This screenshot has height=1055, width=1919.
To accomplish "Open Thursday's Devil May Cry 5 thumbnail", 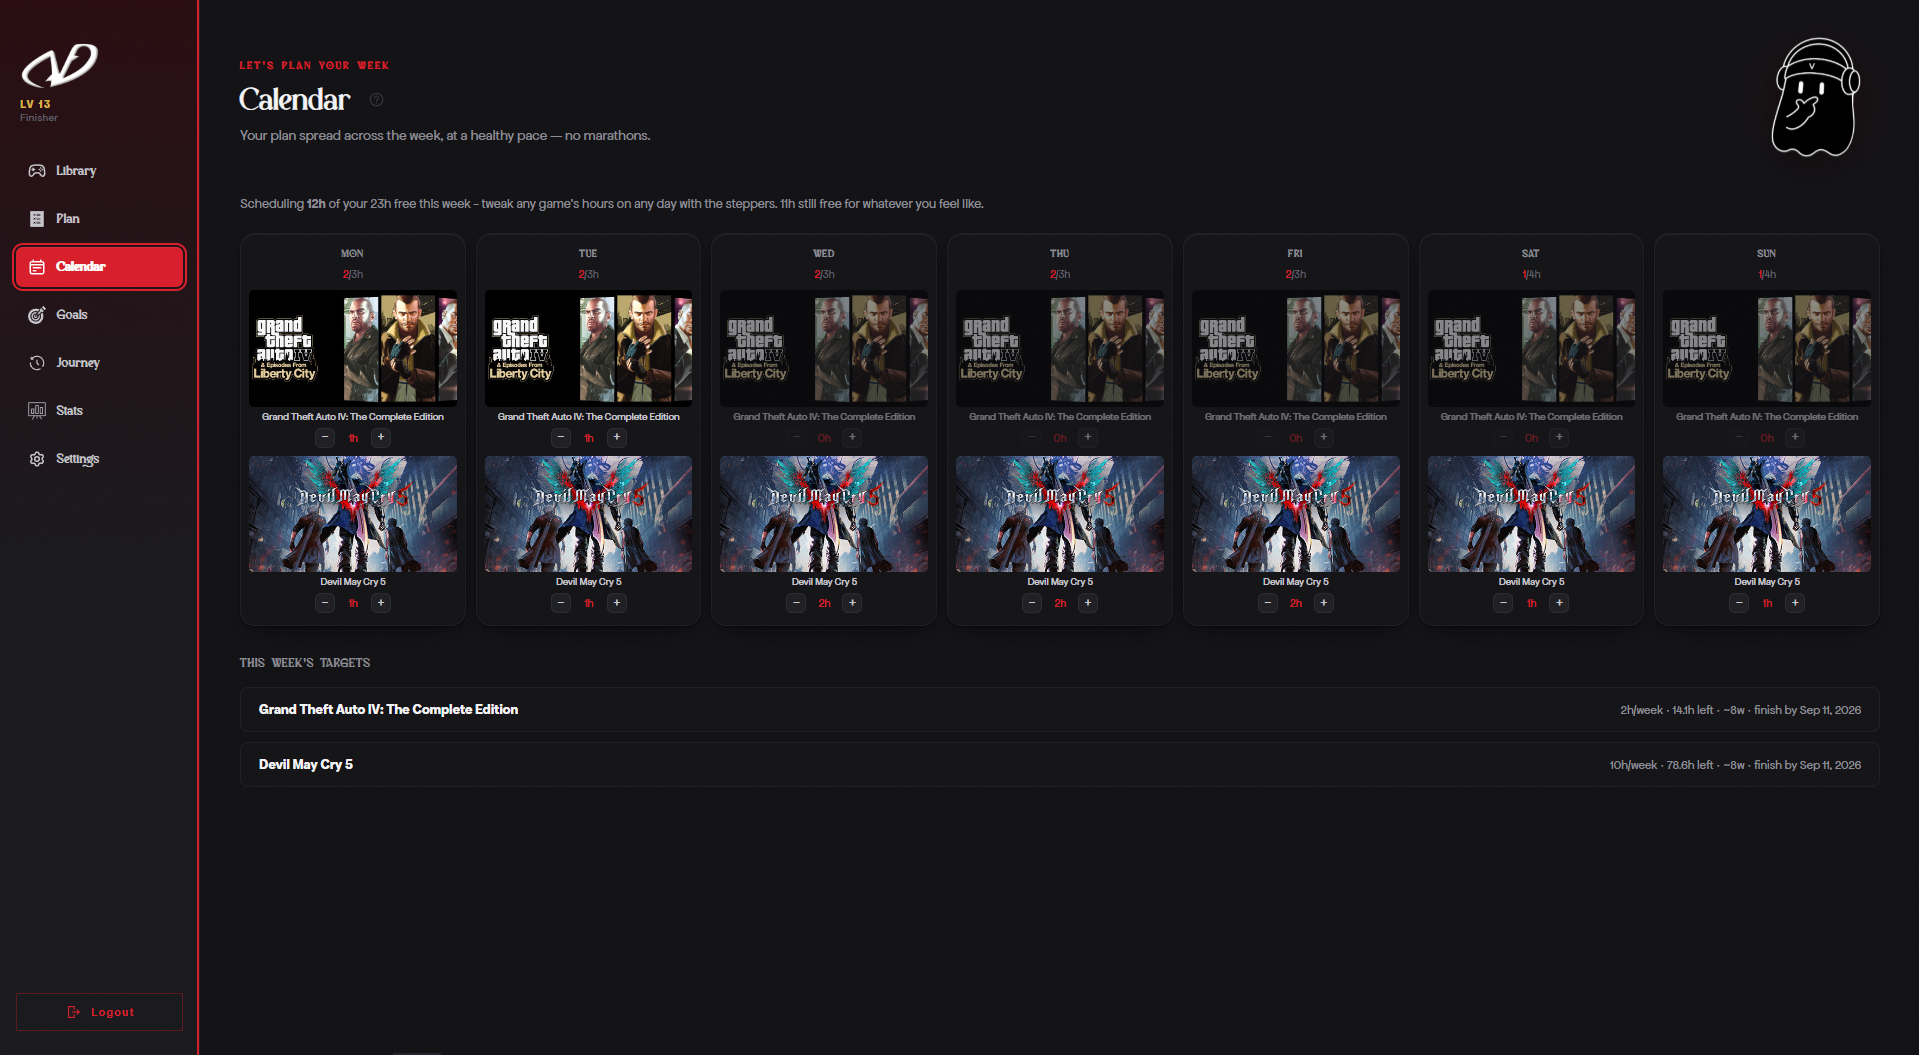I will tap(1060, 514).
